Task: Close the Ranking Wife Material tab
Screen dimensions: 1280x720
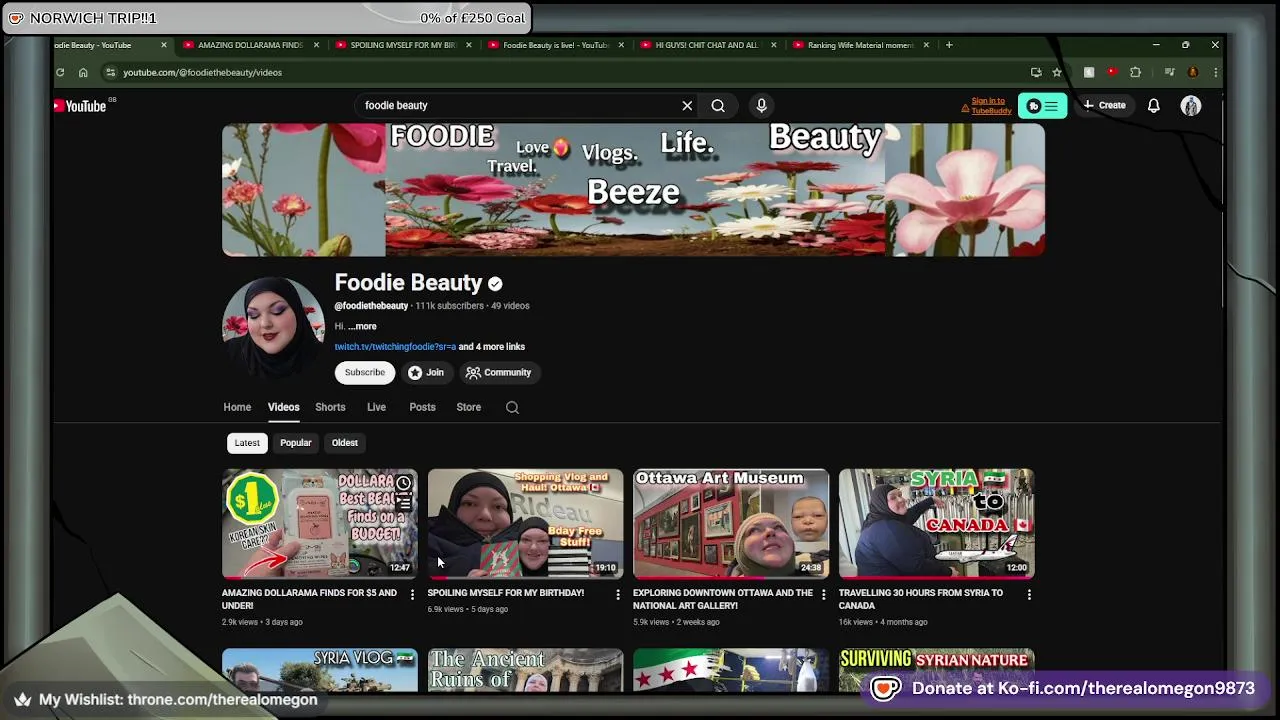Action: click(926, 45)
